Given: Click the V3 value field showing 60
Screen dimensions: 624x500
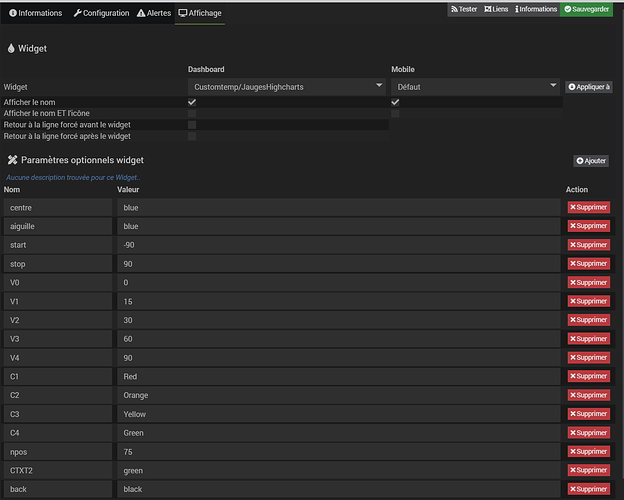Looking at the screenshot, I should point(339,339).
